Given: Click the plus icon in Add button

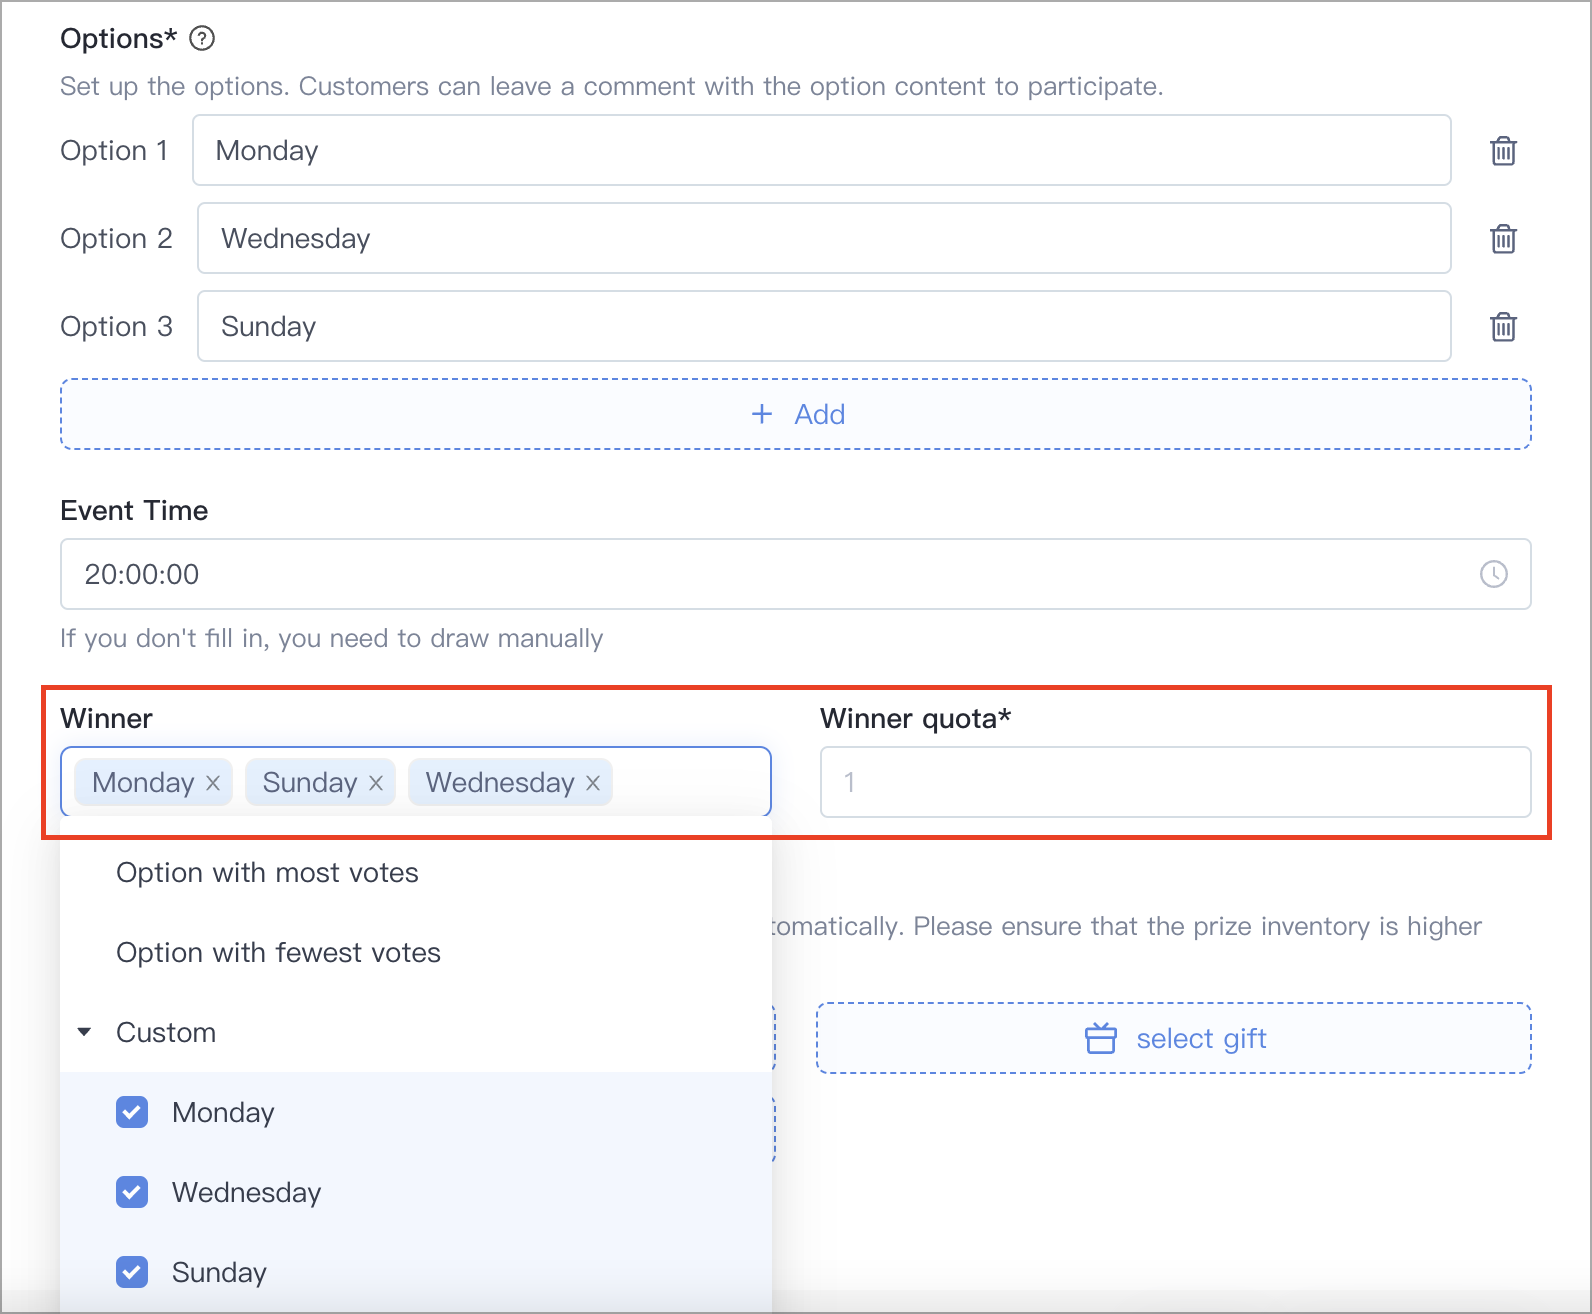Looking at the screenshot, I should point(762,414).
